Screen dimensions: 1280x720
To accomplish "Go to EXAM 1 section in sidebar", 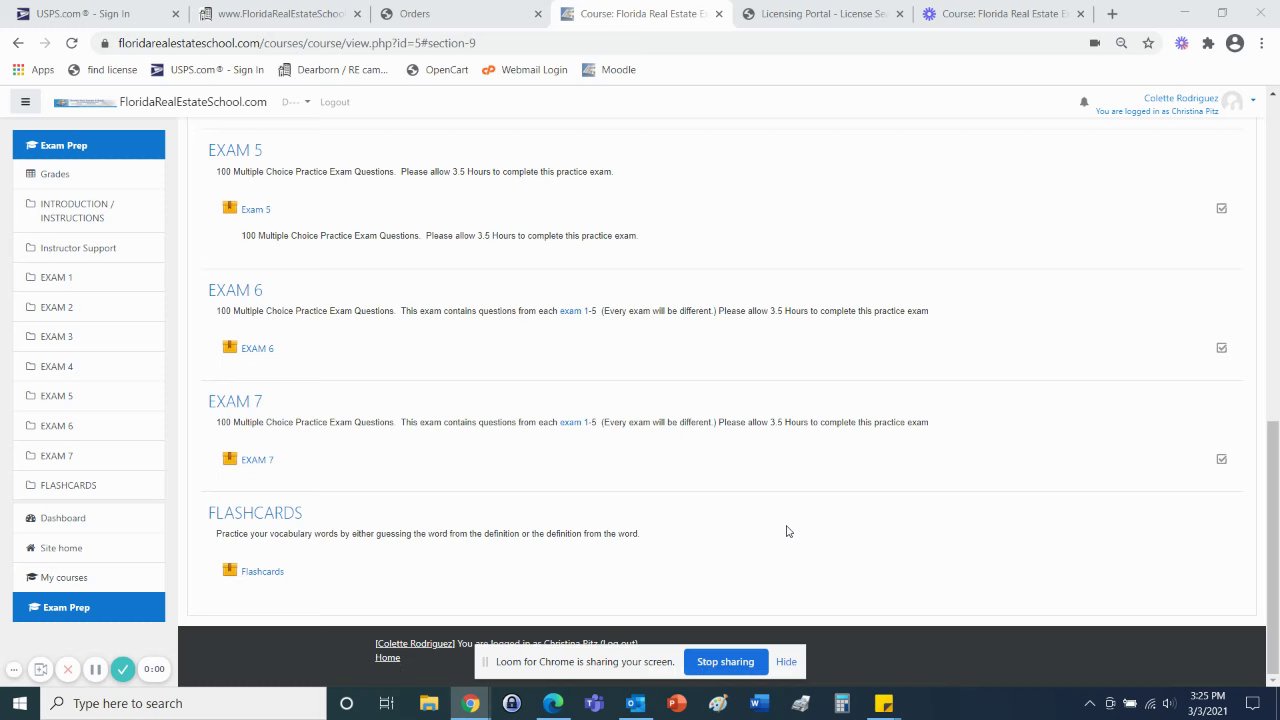I will tap(89, 277).
